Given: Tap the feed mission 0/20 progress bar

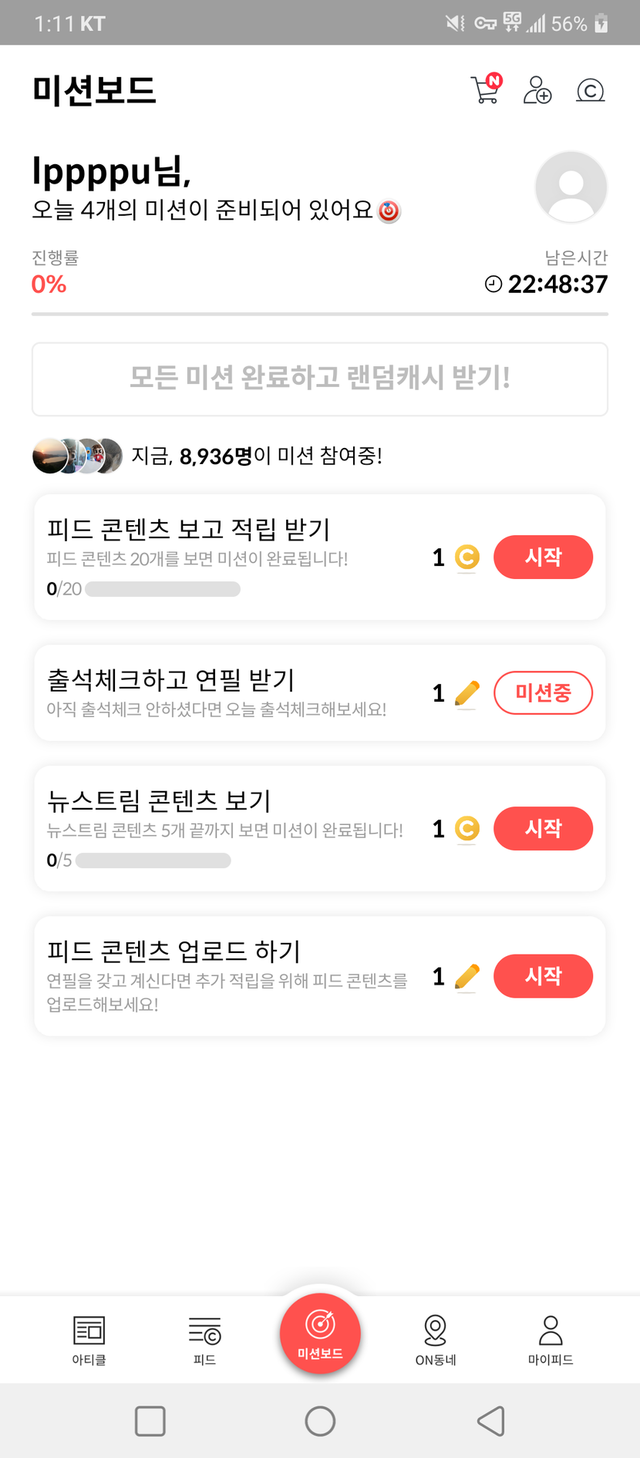Looking at the screenshot, I should tap(162, 589).
